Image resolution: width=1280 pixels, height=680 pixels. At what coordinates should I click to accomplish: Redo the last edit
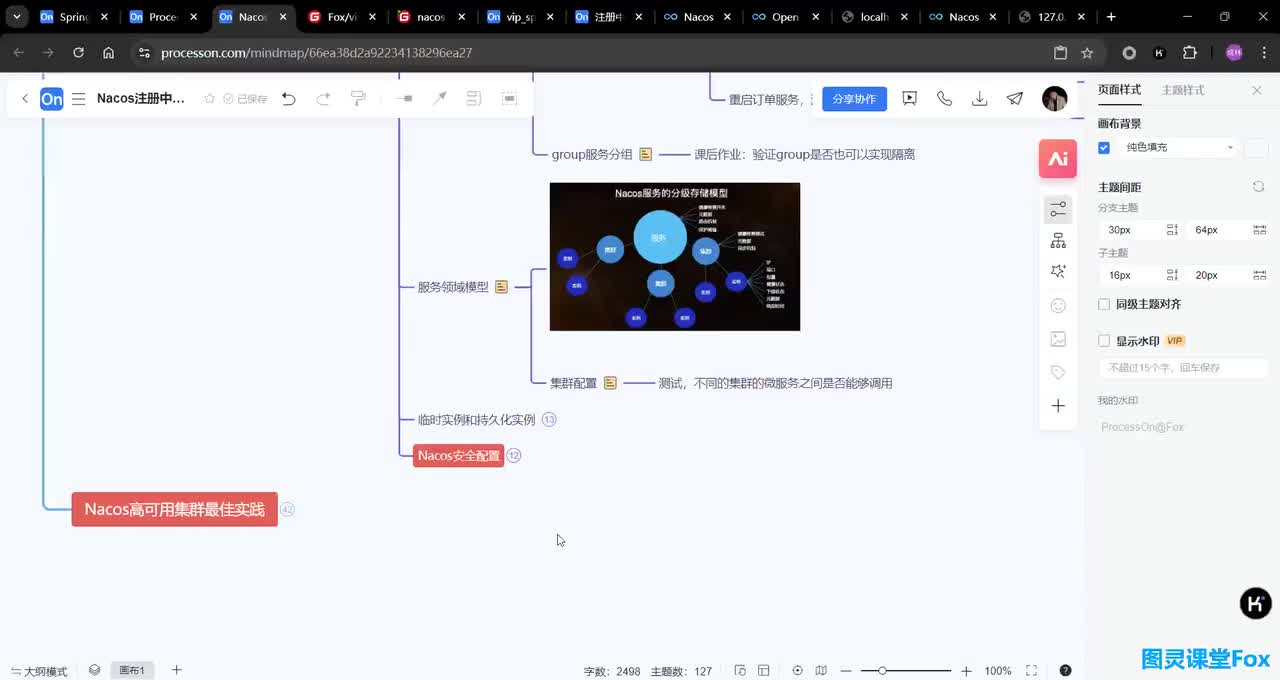(x=323, y=99)
